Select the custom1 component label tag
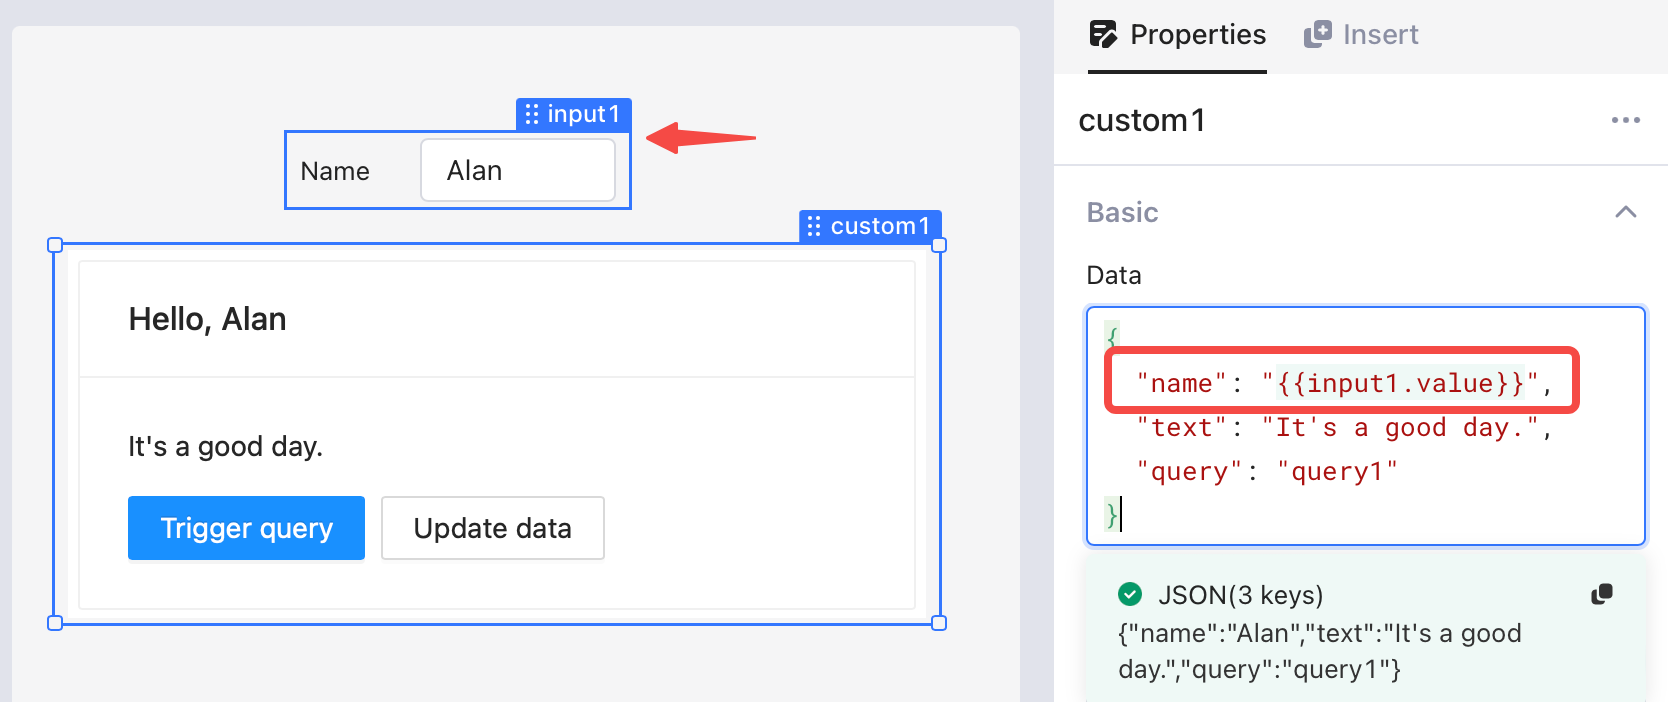1668x702 pixels. point(871,226)
